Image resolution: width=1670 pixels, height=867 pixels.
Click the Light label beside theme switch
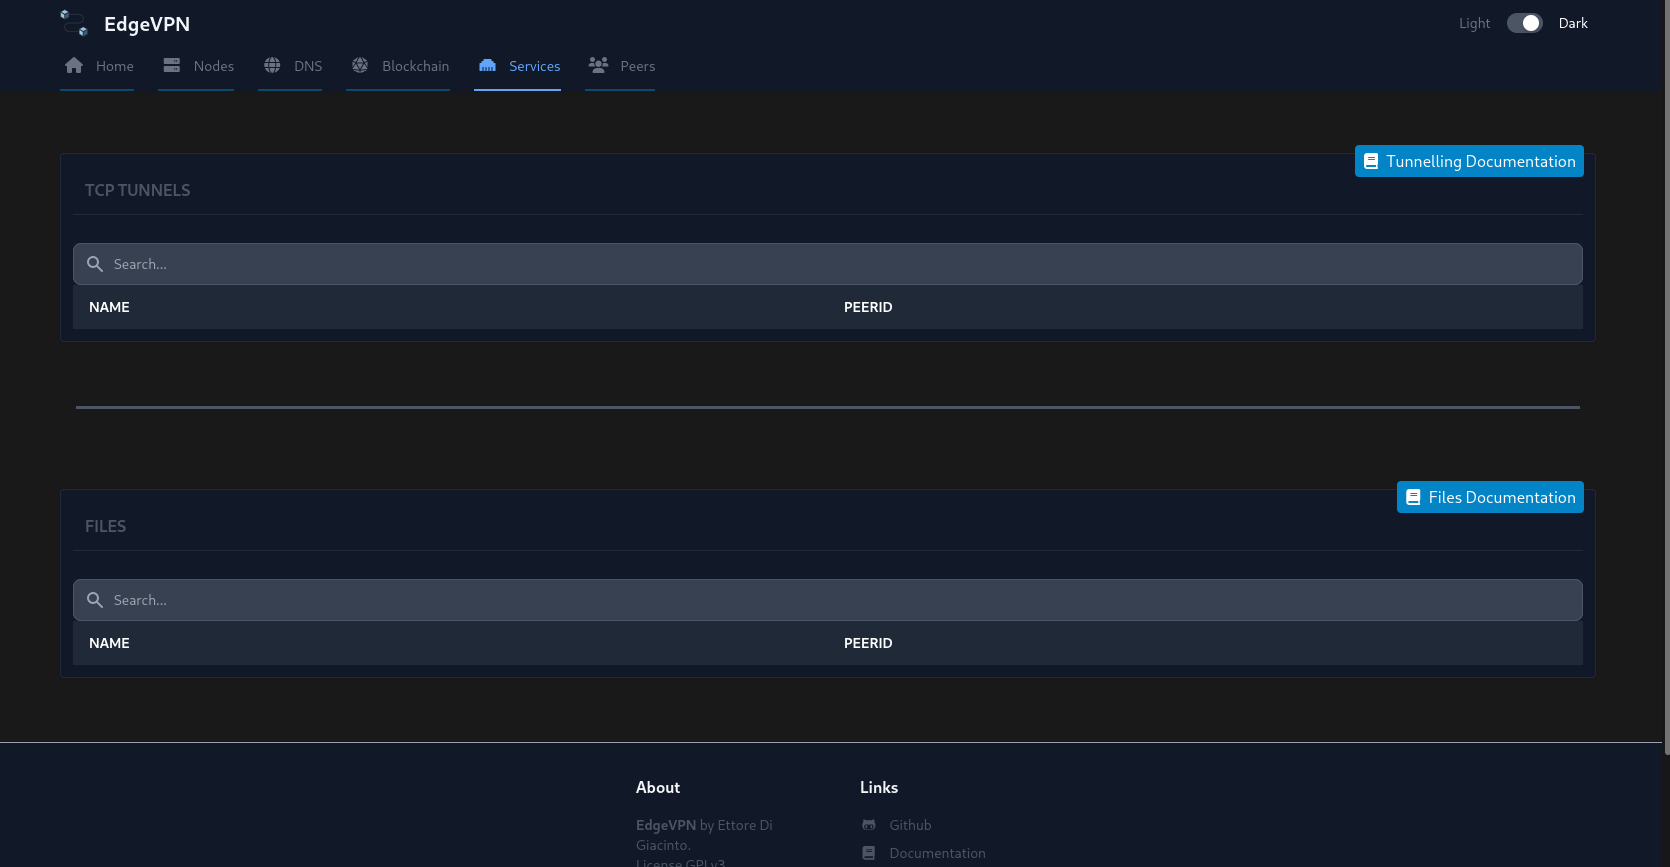1474,23
